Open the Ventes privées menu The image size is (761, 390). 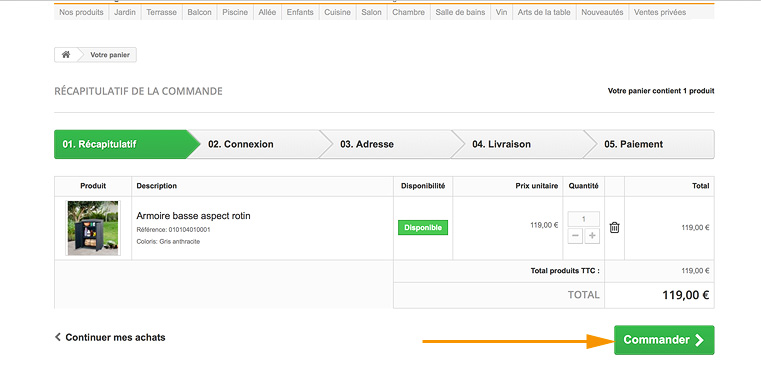(660, 12)
